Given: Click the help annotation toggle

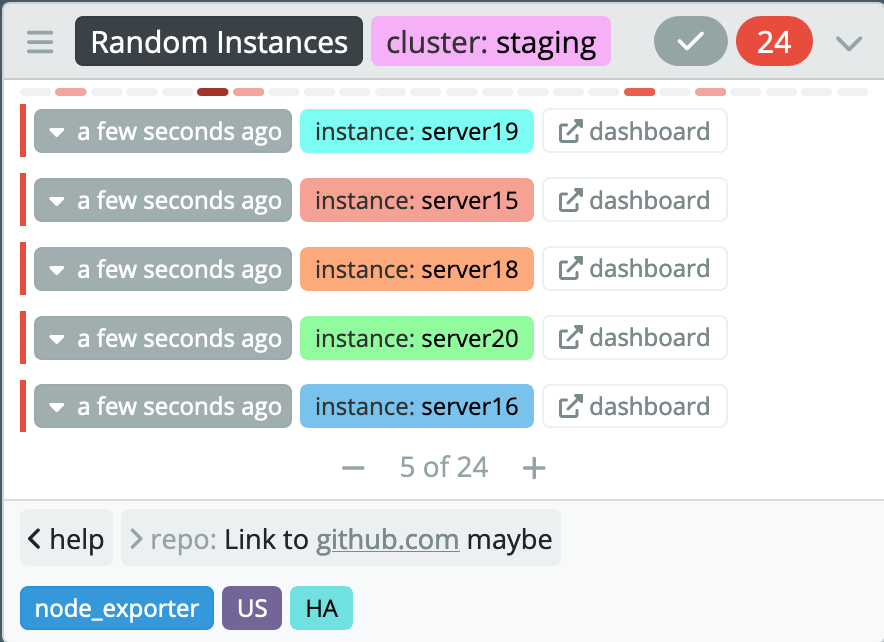Looking at the screenshot, I should (x=66, y=540).
